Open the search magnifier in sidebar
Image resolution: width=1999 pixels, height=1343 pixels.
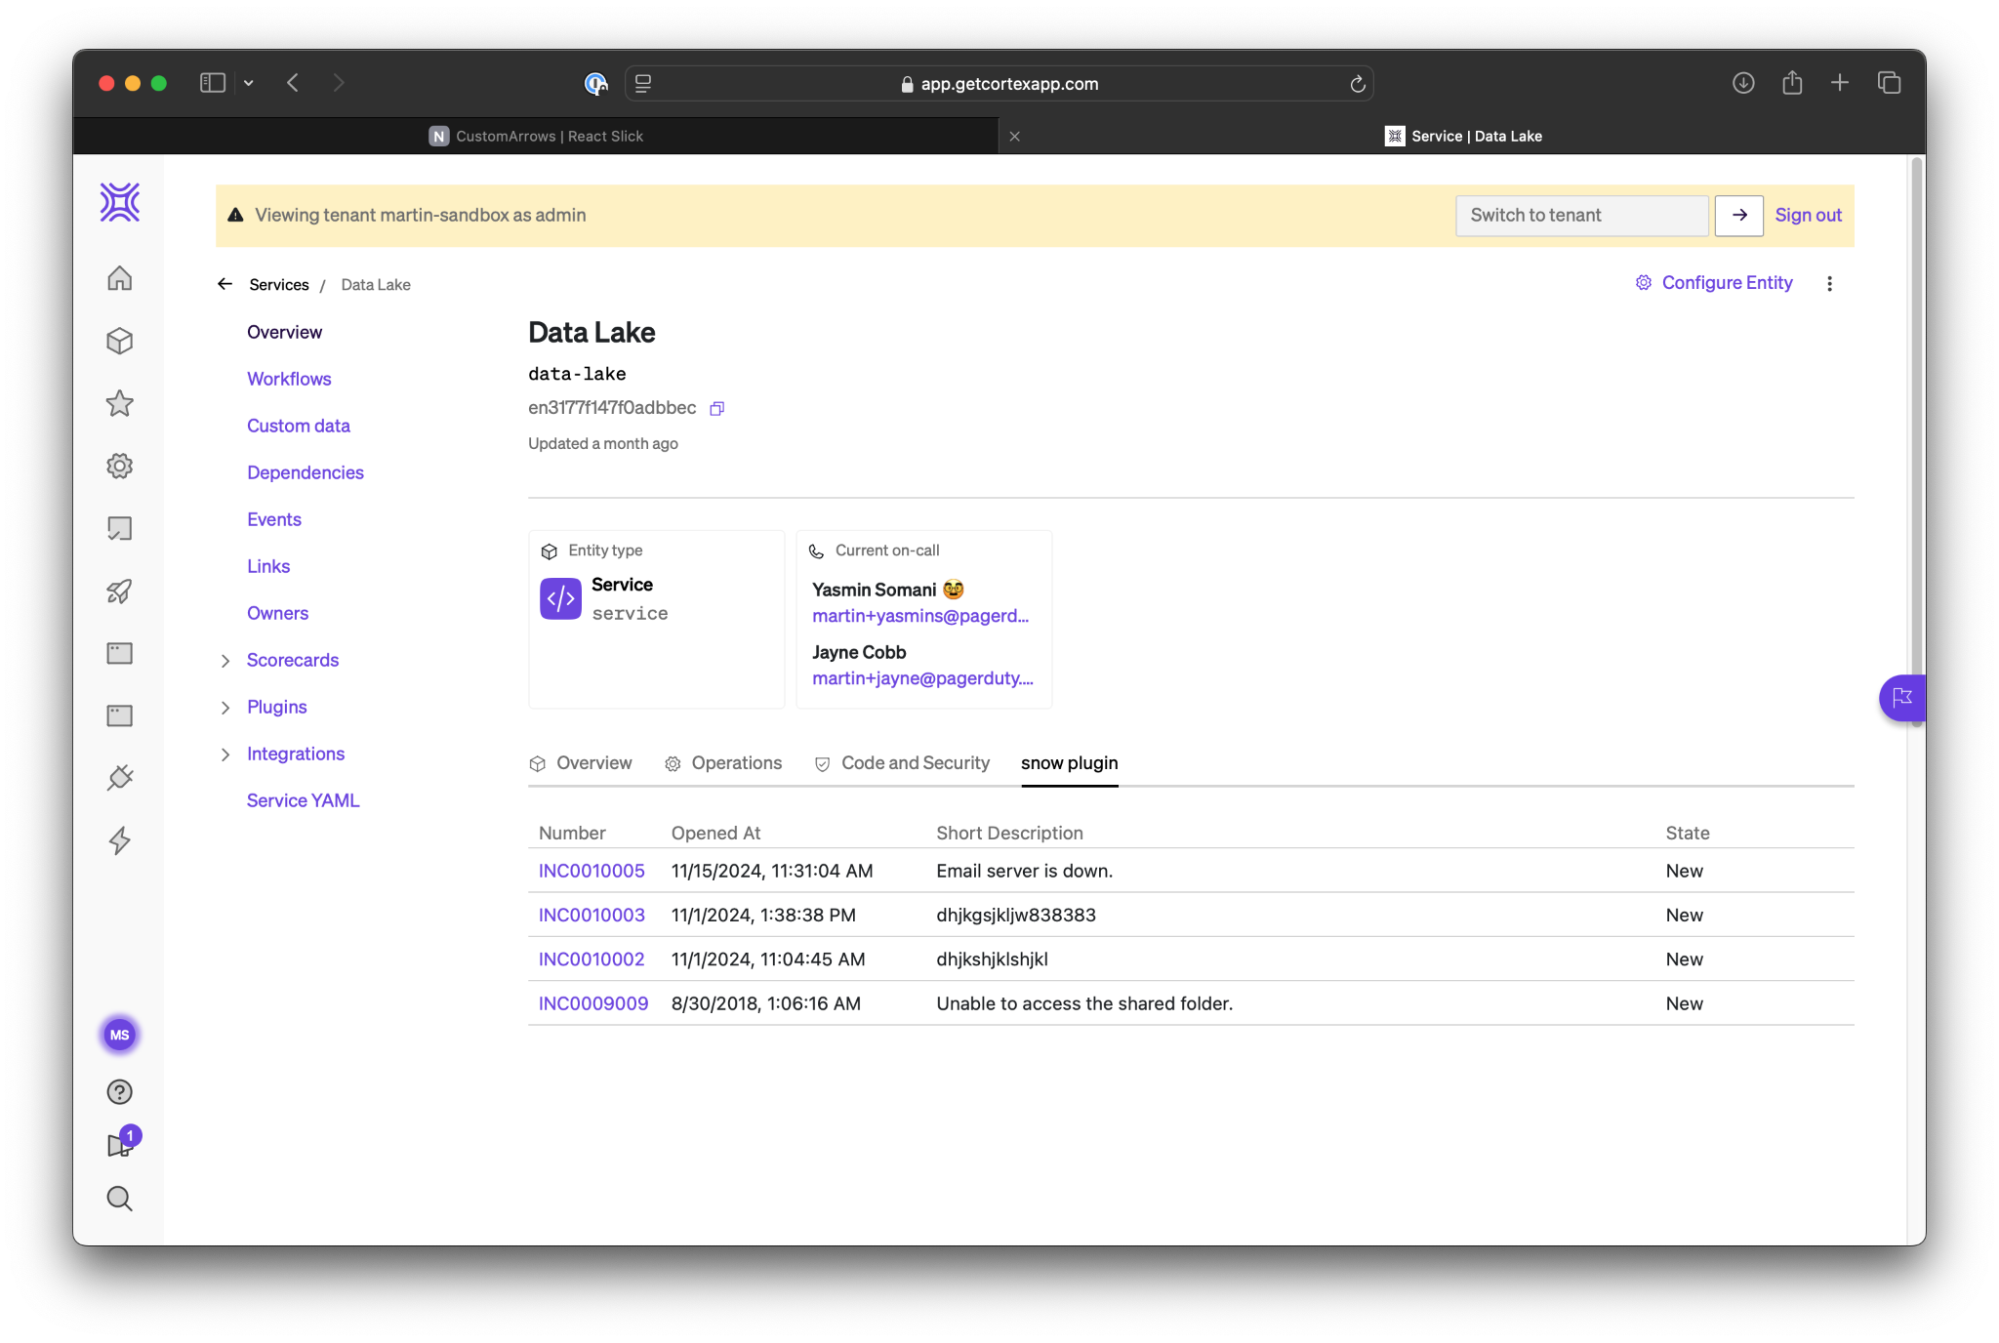pos(119,1198)
